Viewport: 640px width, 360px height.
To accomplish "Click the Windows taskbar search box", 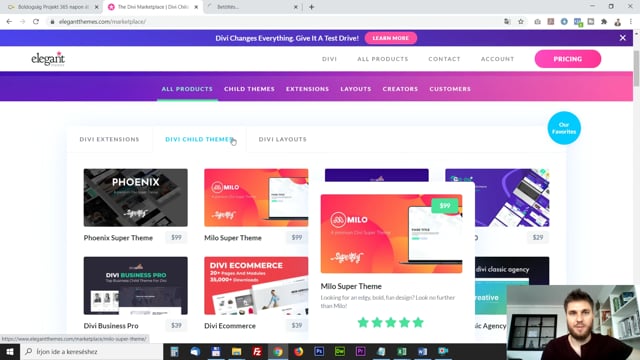I will click(92, 351).
